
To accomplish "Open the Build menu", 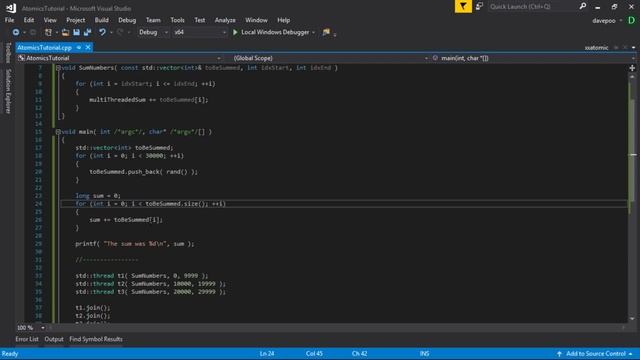I will [x=101, y=20].
